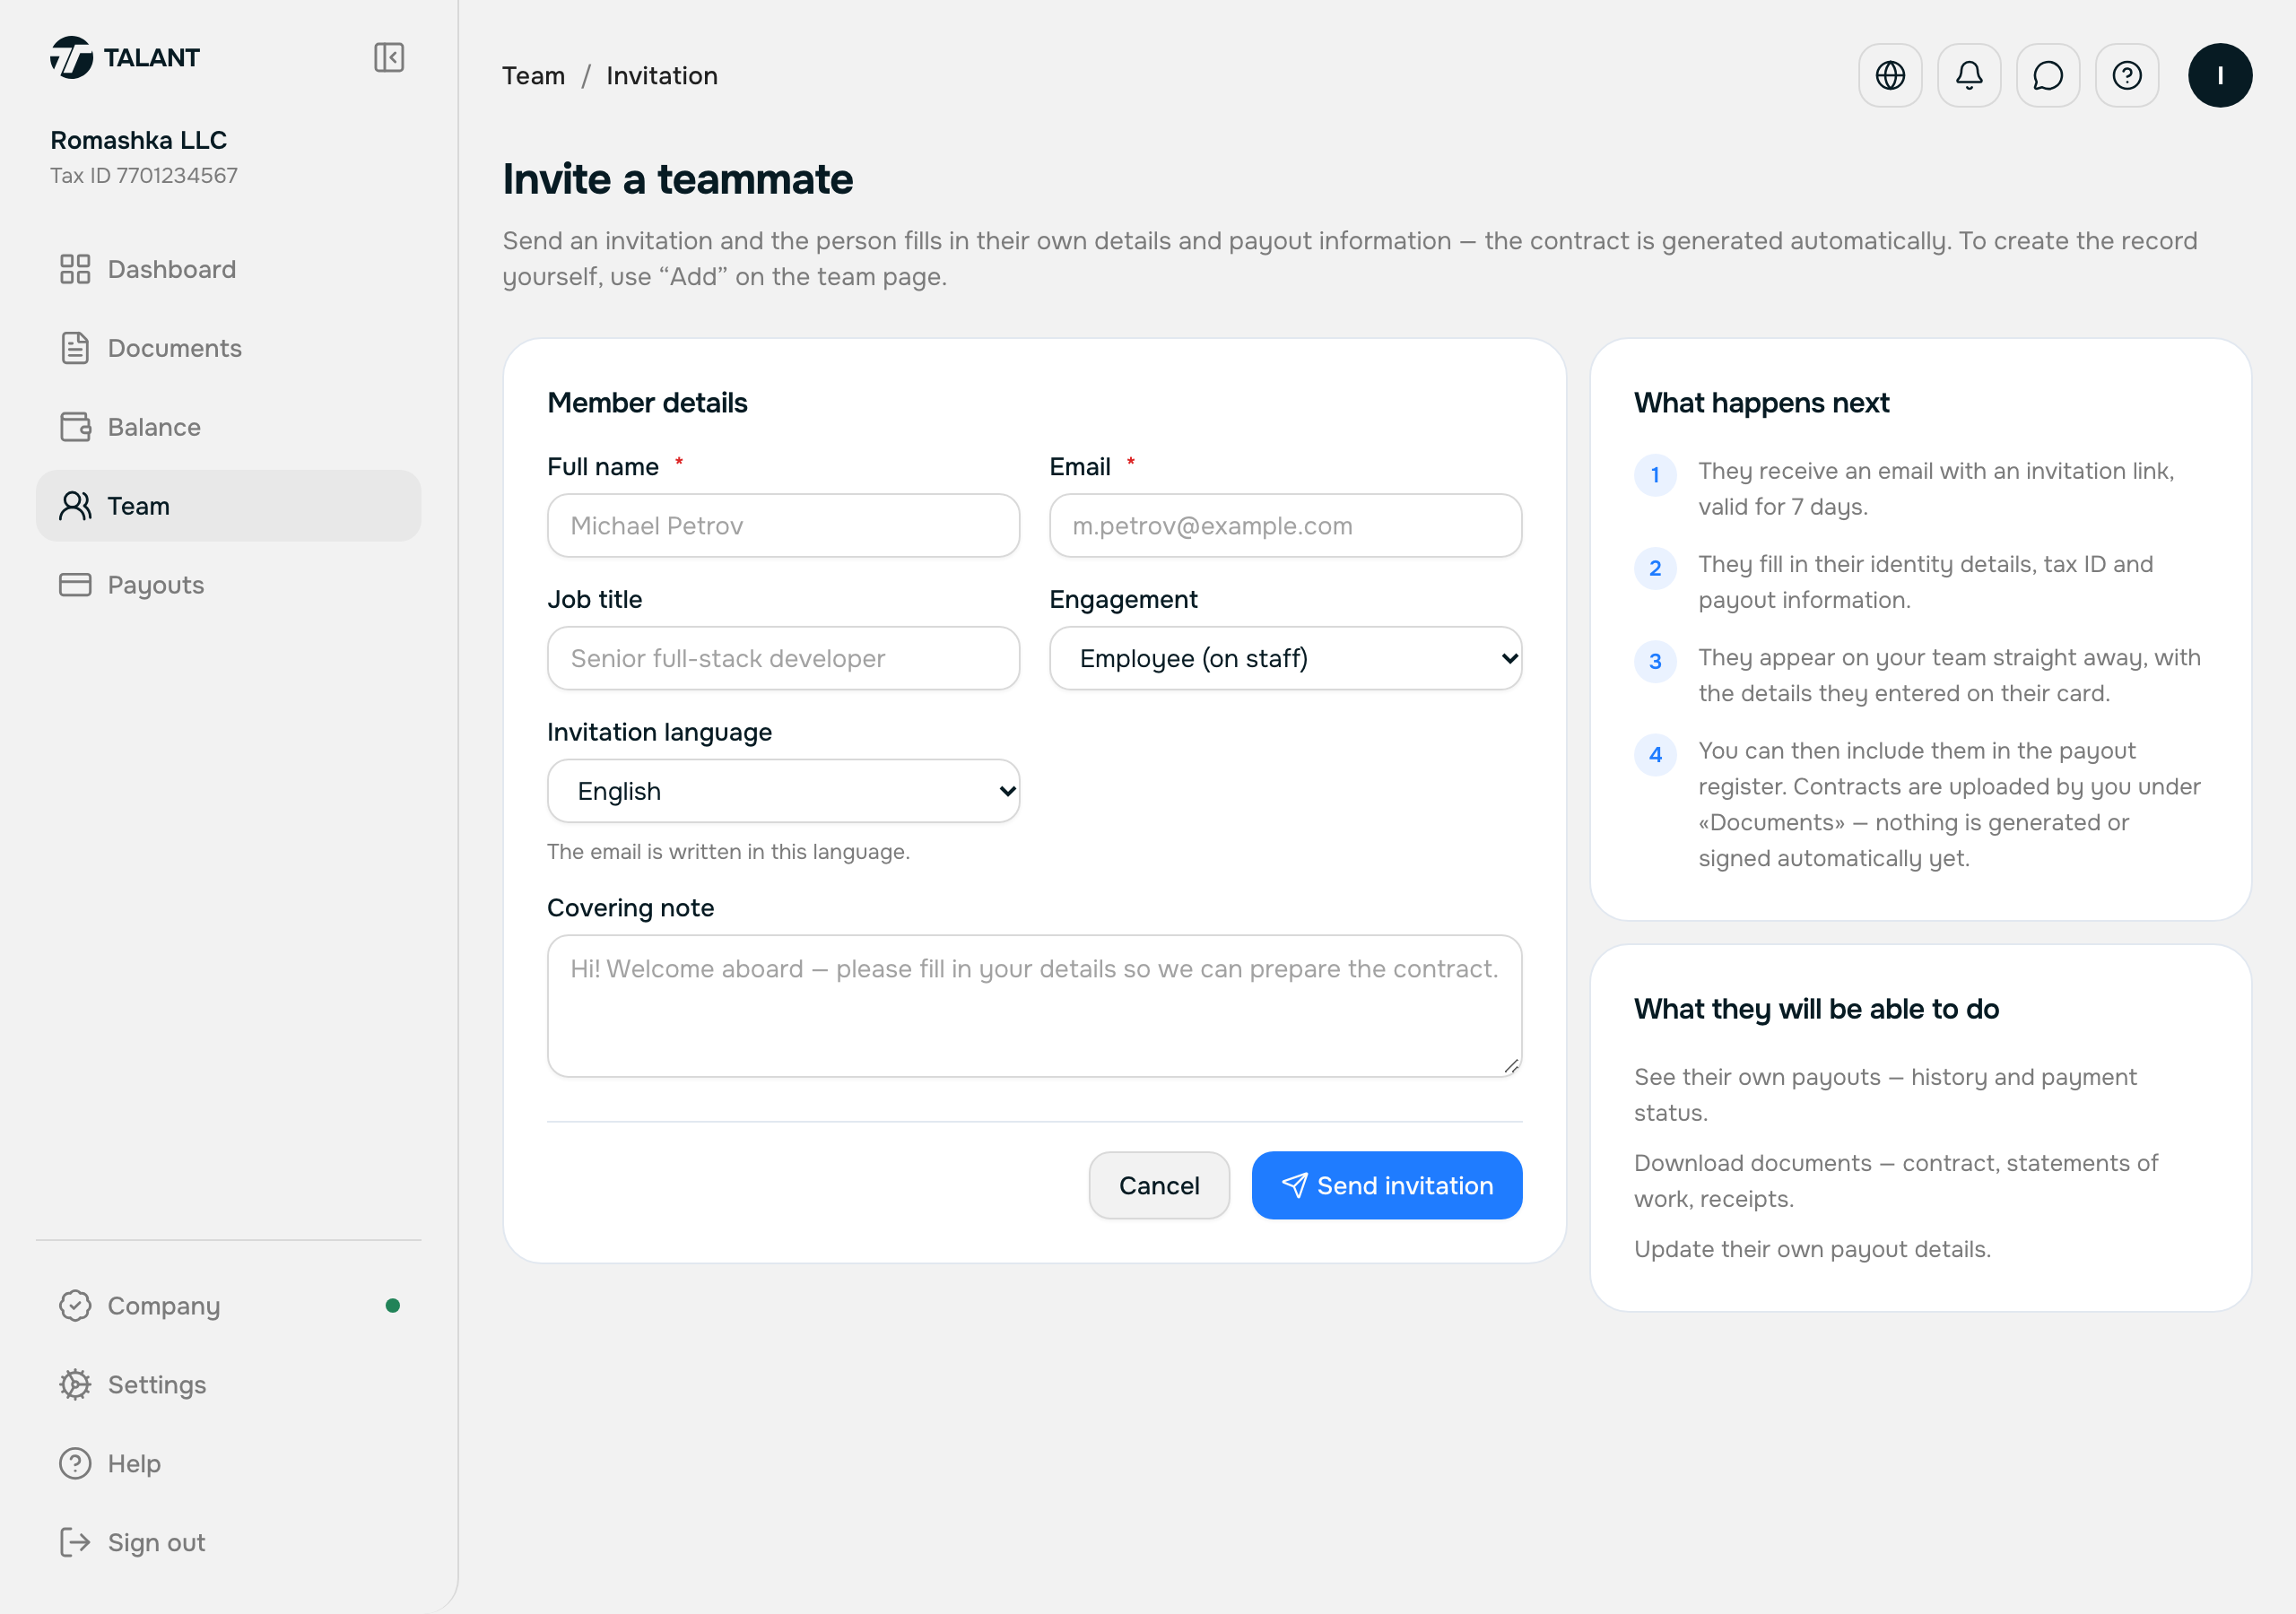This screenshot has height=1614, width=2296.
Task: Click the Invitation breadcrumb text
Action: 662,76
